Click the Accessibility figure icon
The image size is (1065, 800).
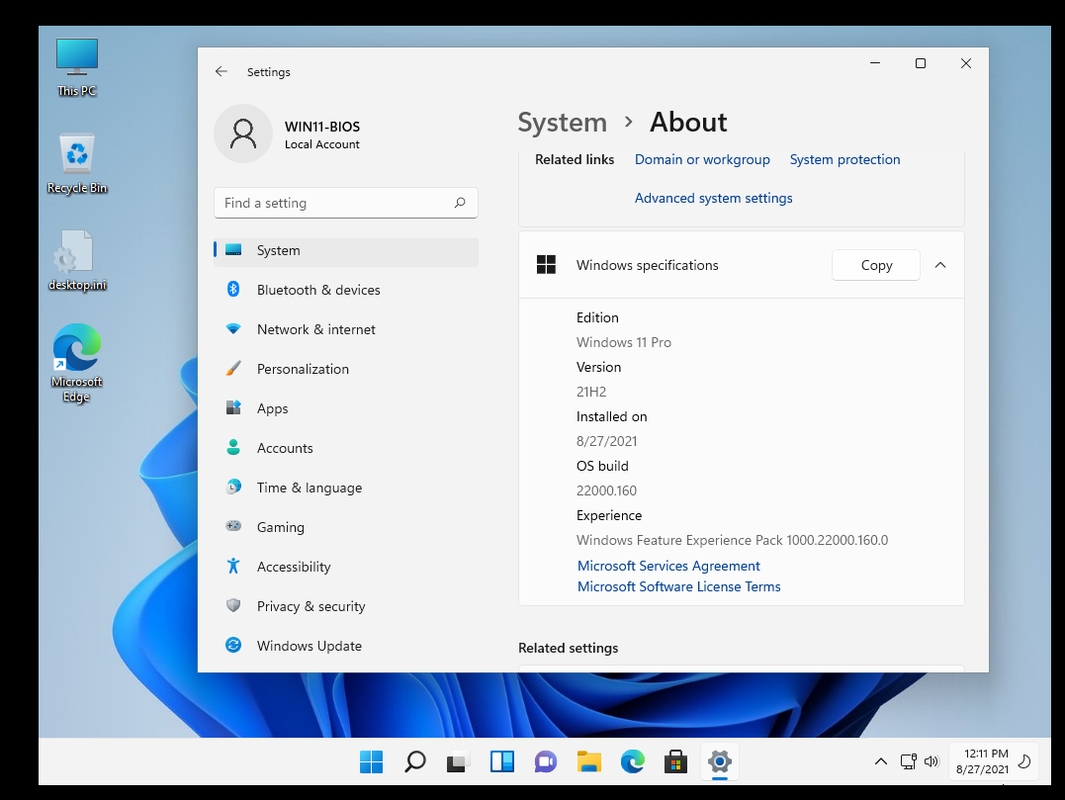pos(233,566)
